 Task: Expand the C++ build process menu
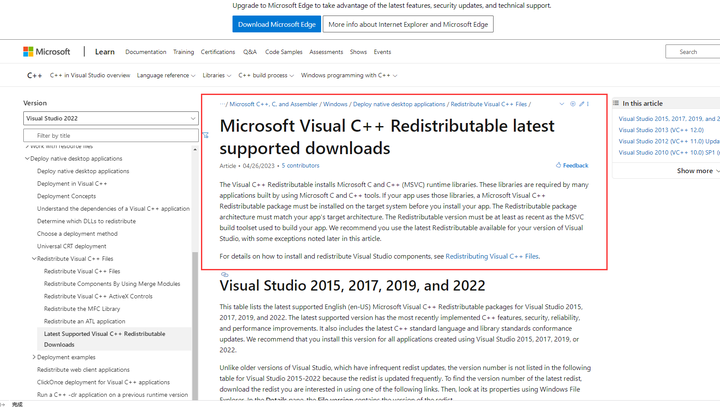click(266, 75)
